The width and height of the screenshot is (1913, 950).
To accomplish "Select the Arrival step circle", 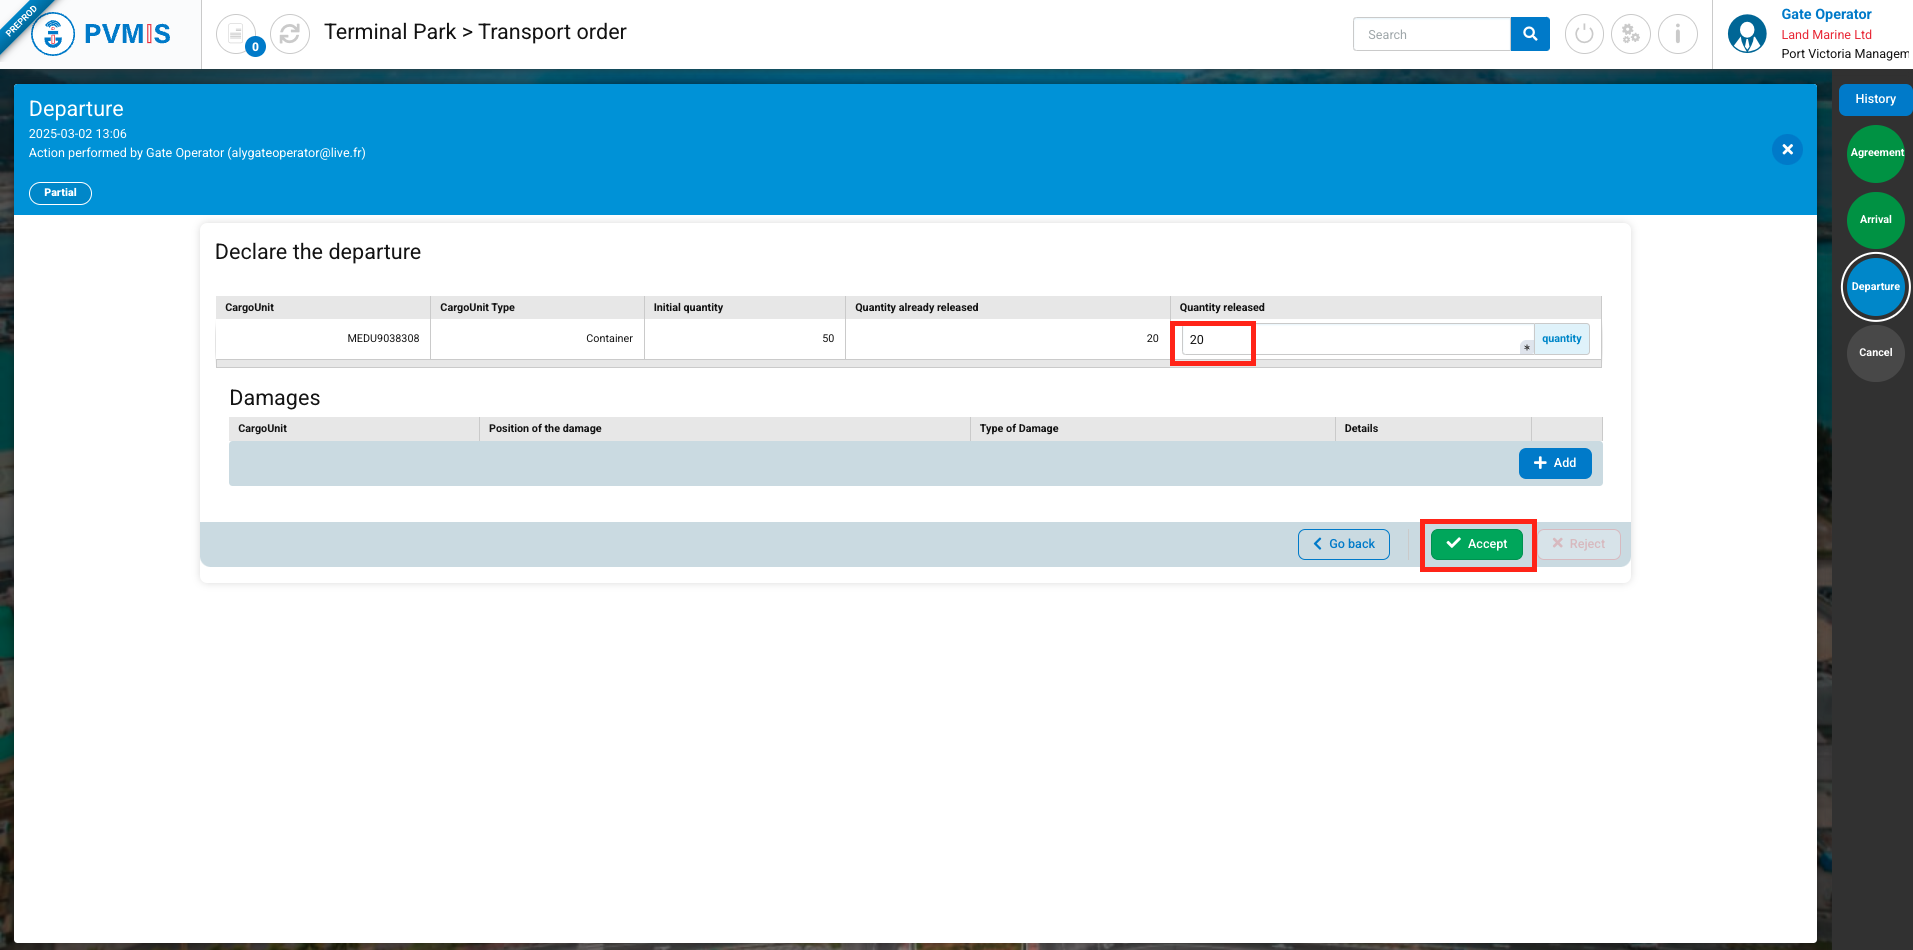I will (x=1875, y=220).
